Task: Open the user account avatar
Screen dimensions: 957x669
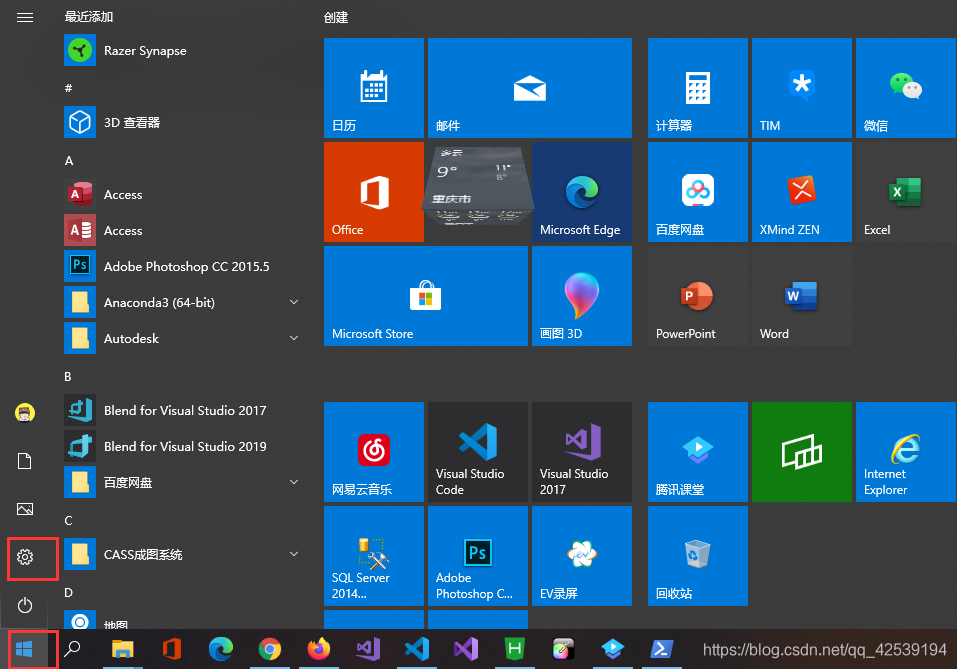Action: point(25,413)
